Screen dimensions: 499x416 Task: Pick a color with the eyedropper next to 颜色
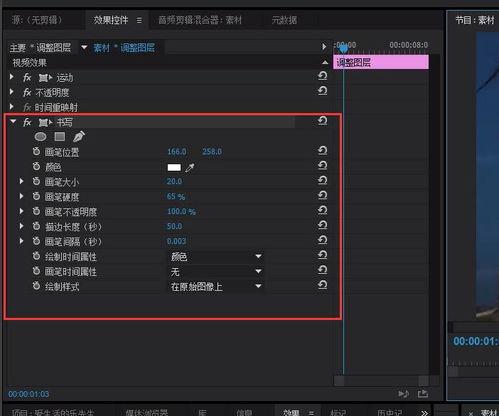coord(190,167)
